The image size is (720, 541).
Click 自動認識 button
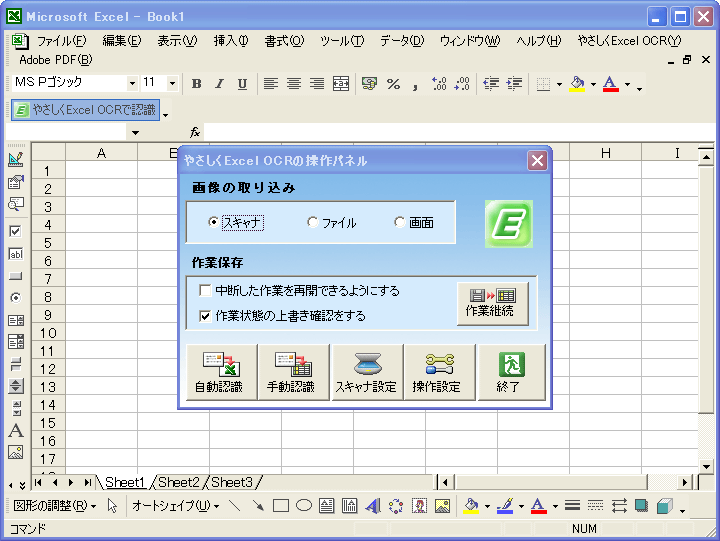pos(221,372)
